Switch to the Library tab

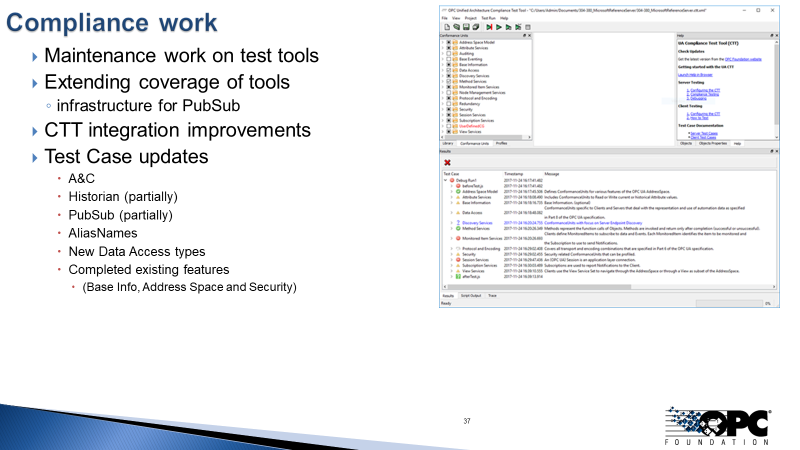447,143
